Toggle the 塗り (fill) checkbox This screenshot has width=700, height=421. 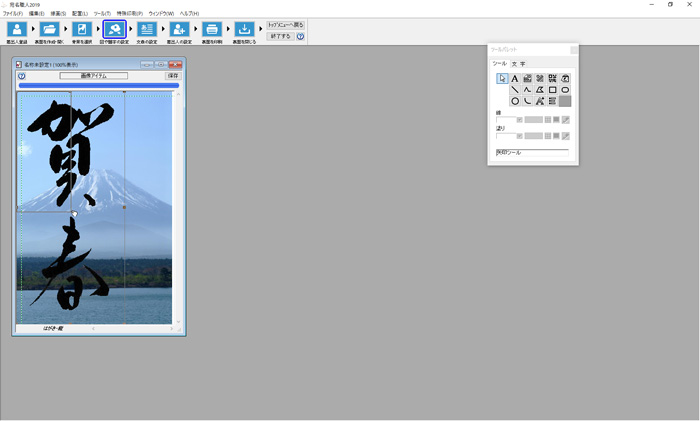click(520, 135)
